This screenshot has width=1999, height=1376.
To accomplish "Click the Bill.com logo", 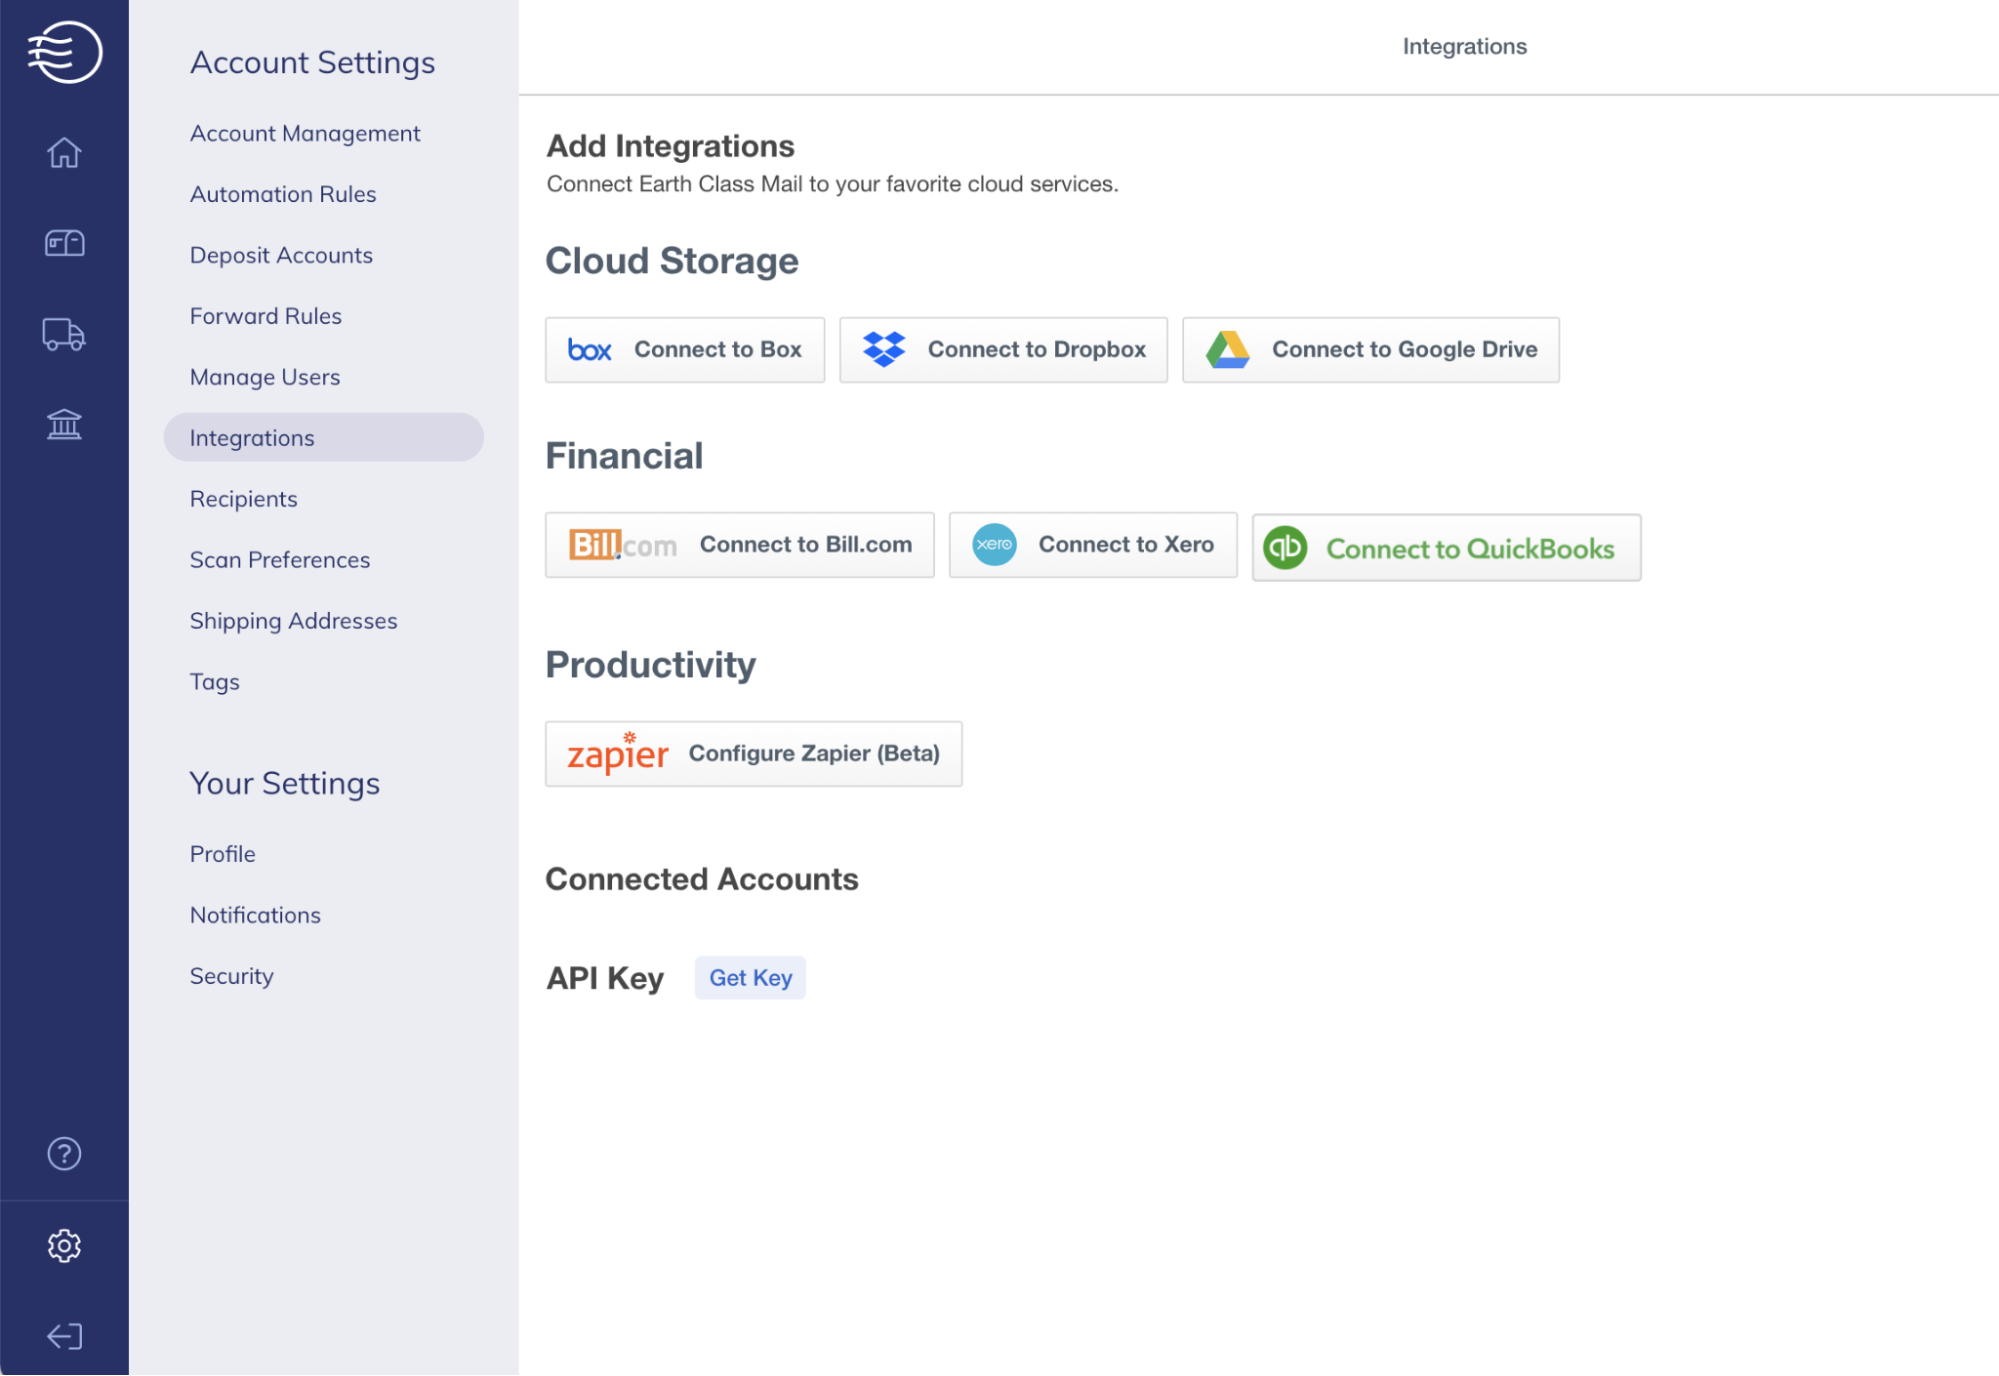I will [623, 545].
